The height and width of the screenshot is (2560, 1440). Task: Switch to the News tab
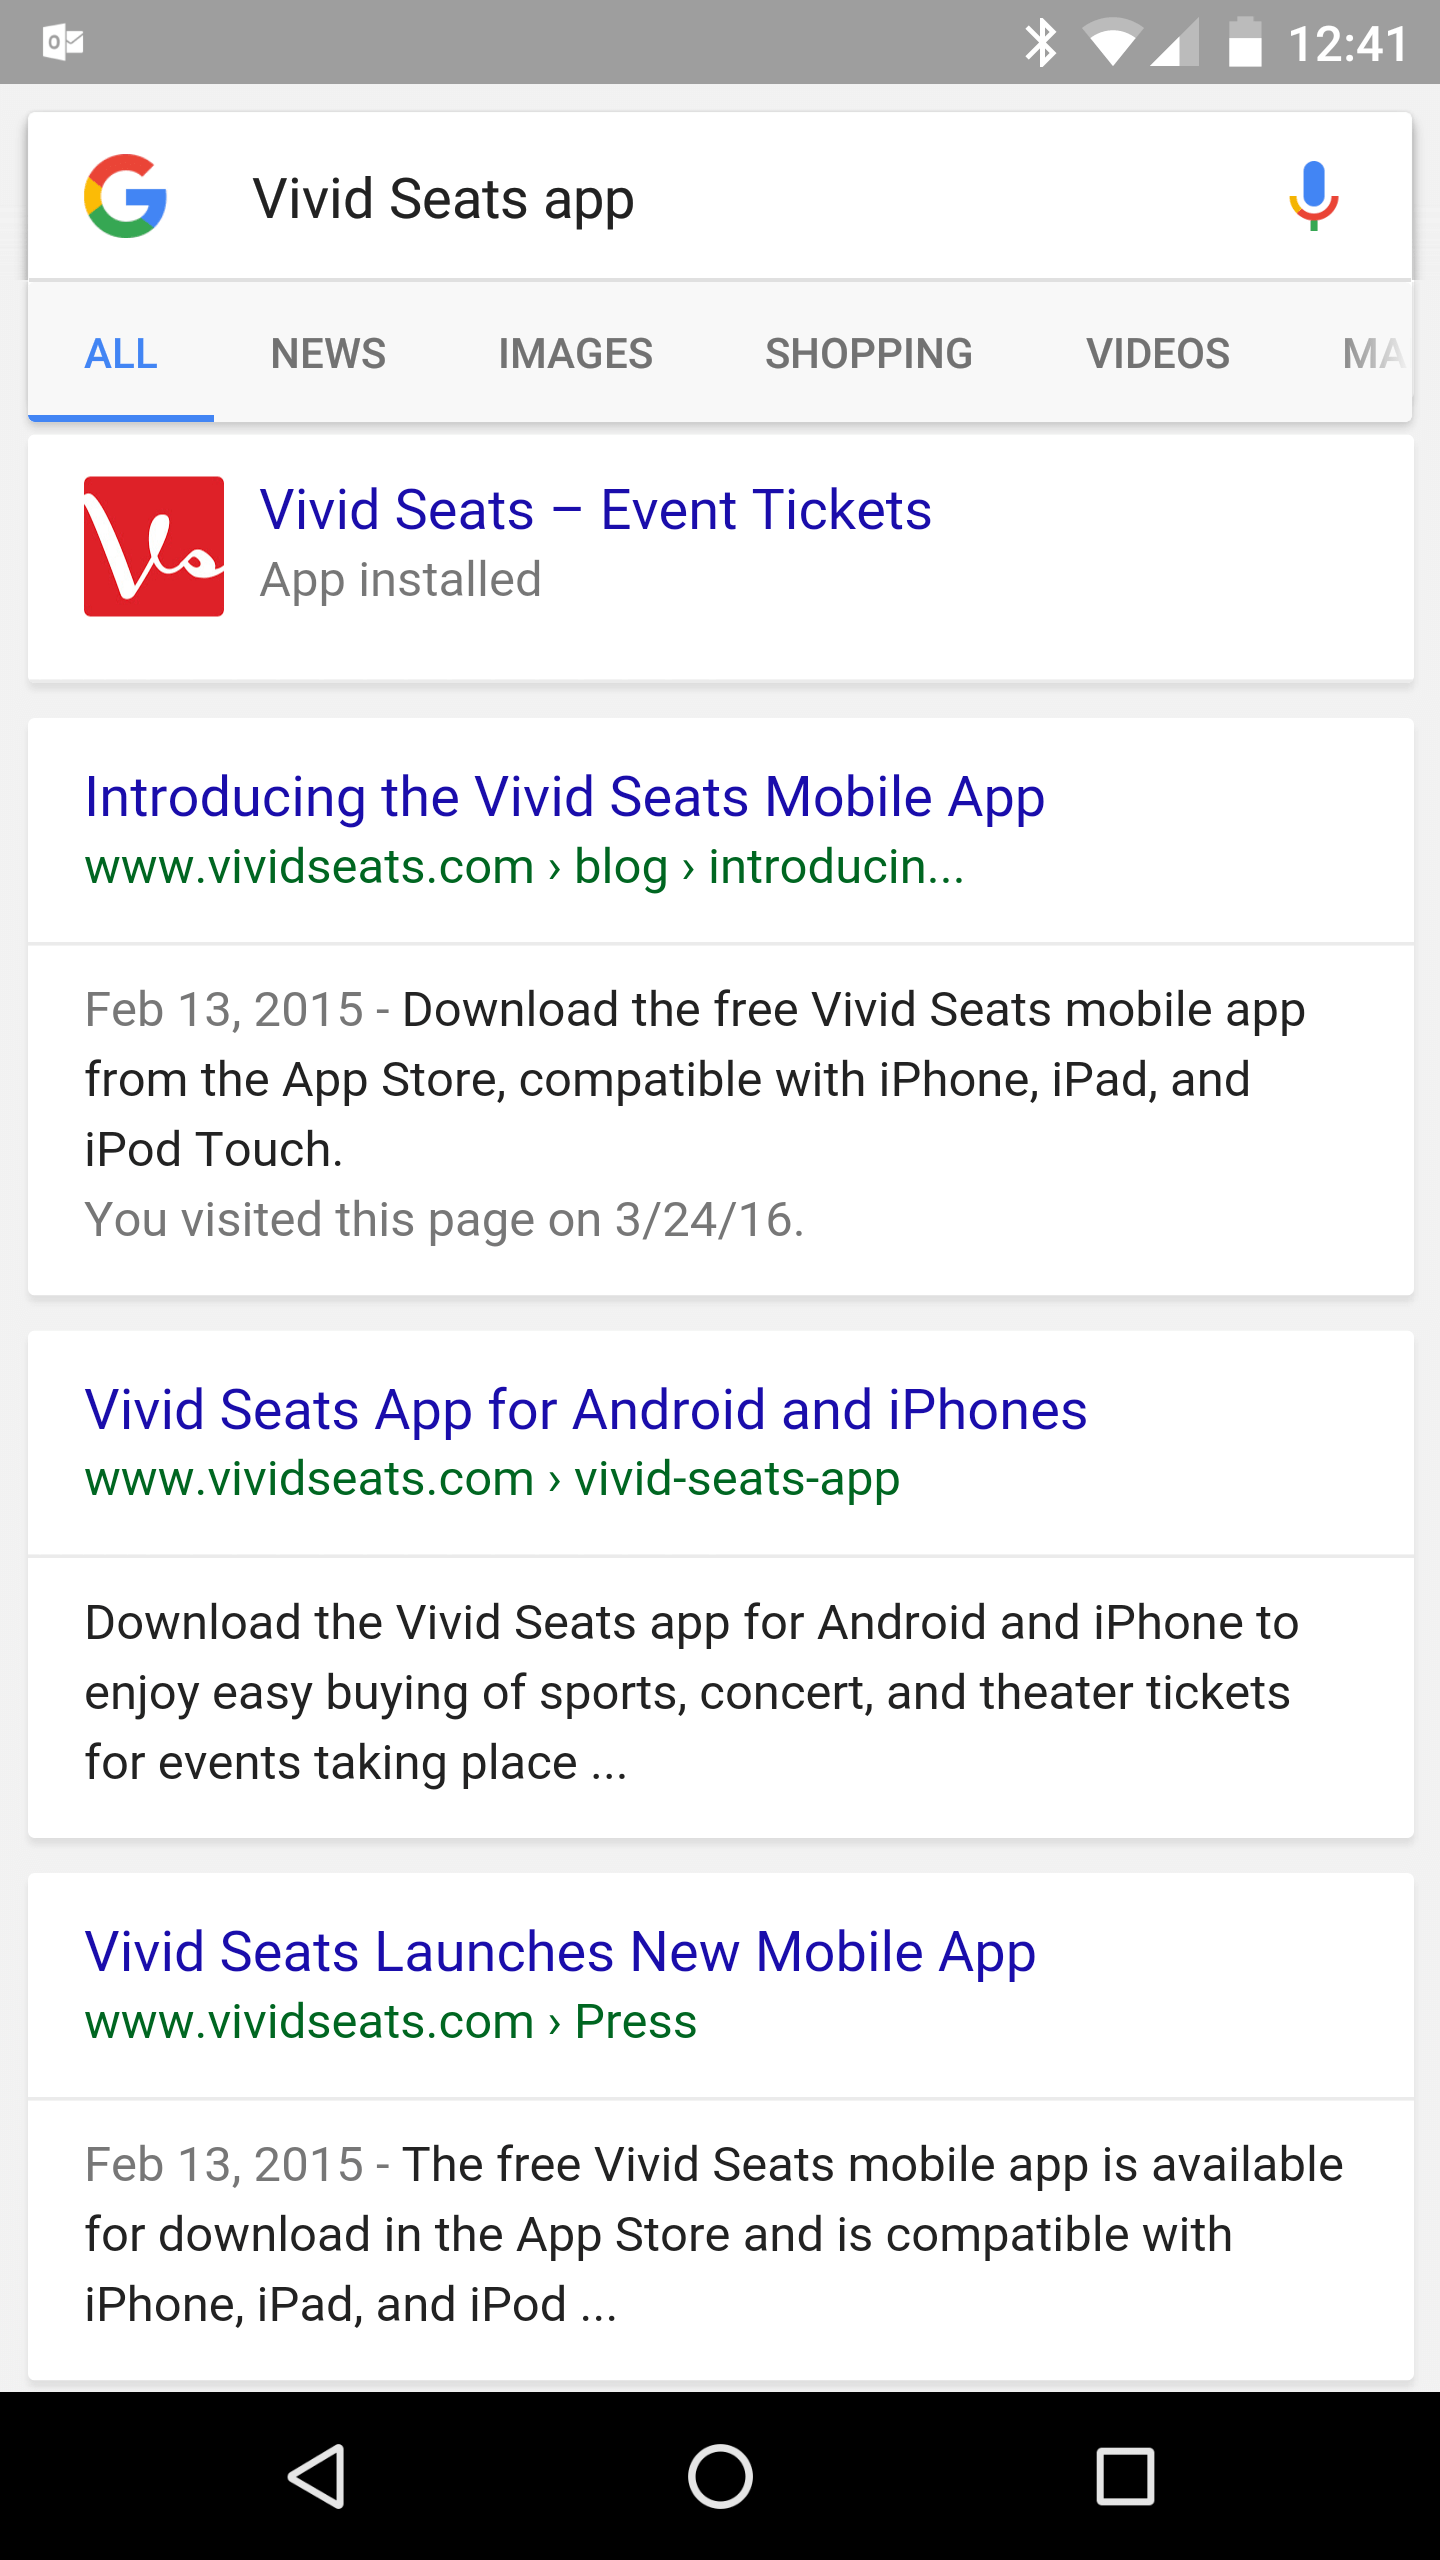point(328,354)
